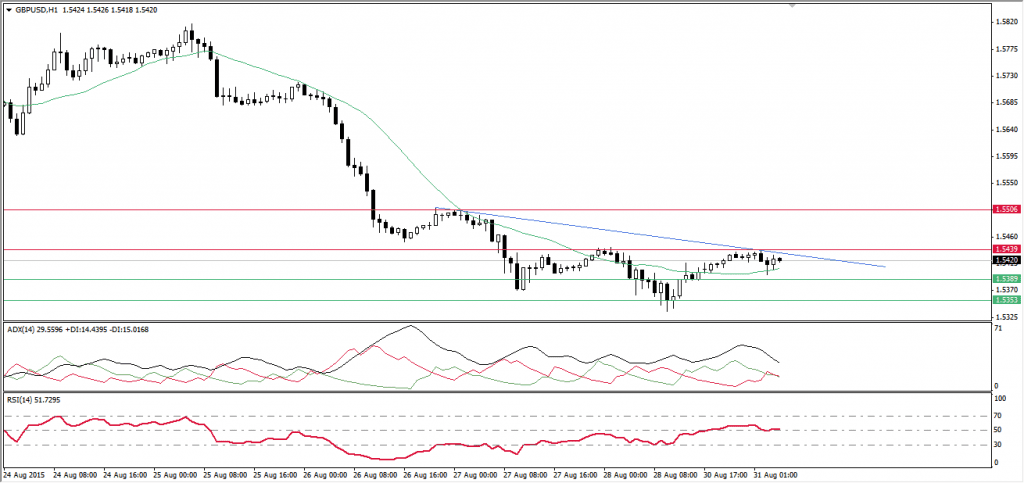Click the red 1.5439 price tag

1006,248
